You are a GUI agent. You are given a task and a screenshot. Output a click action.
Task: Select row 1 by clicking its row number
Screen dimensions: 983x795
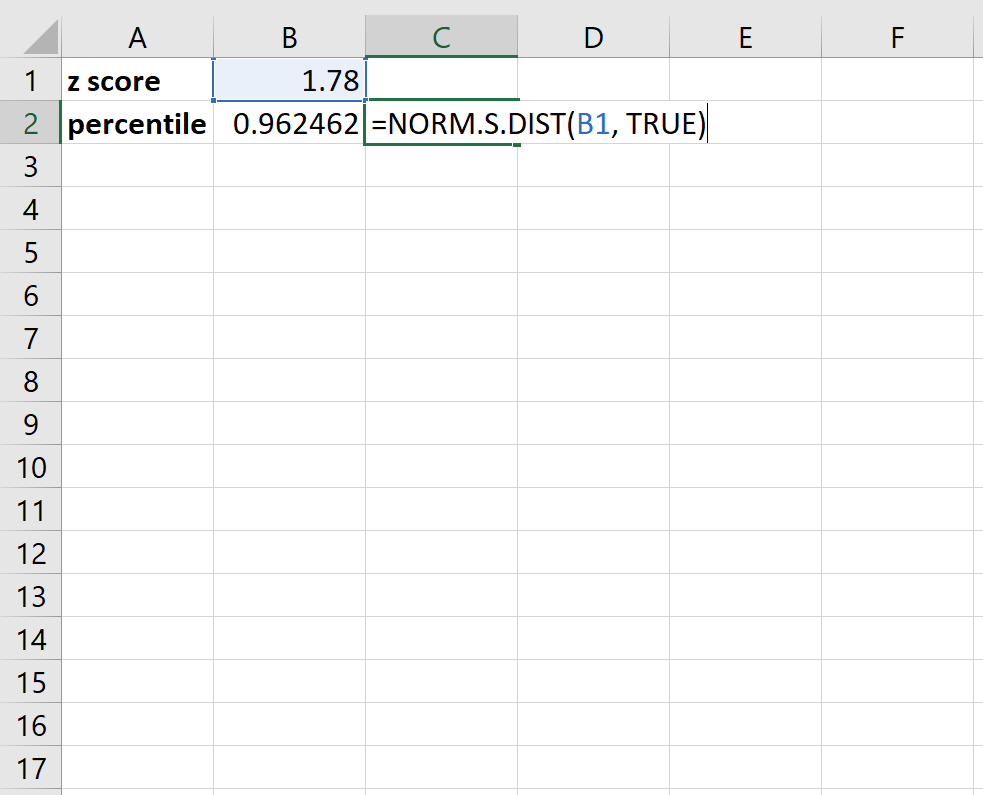(x=30, y=80)
